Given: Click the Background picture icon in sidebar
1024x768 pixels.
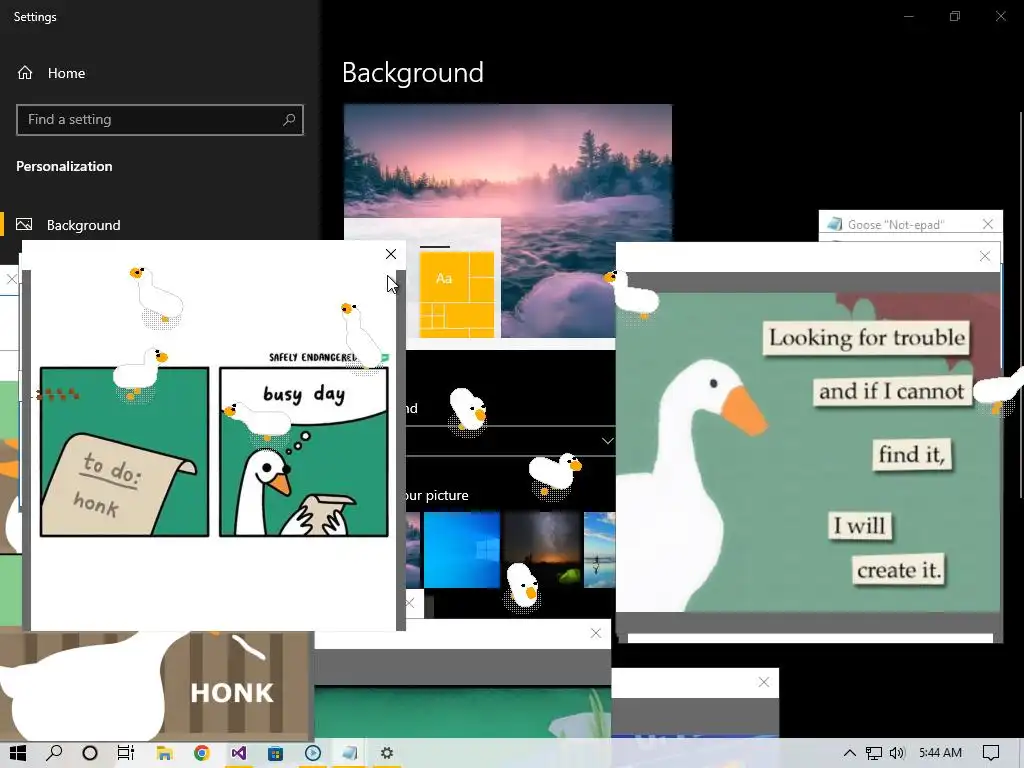Looking at the screenshot, I should [24, 225].
